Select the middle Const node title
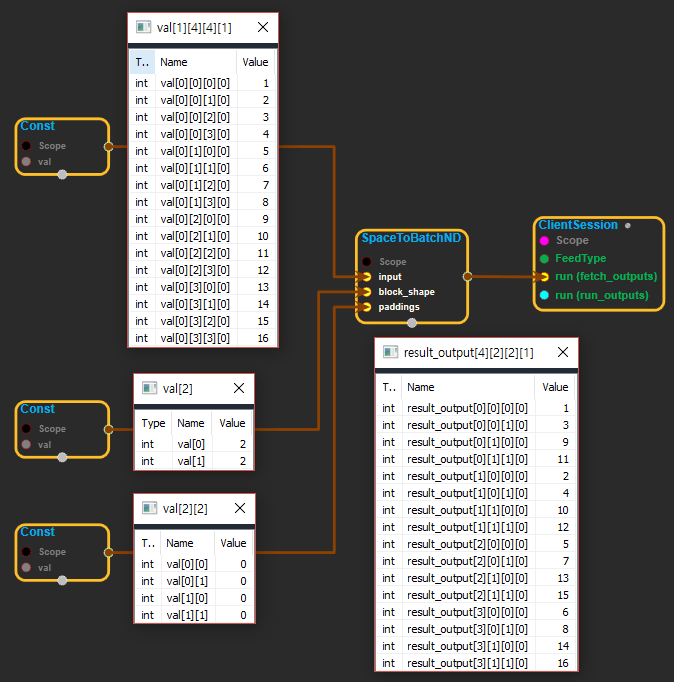This screenshot has width=674, height=682. 38,409
